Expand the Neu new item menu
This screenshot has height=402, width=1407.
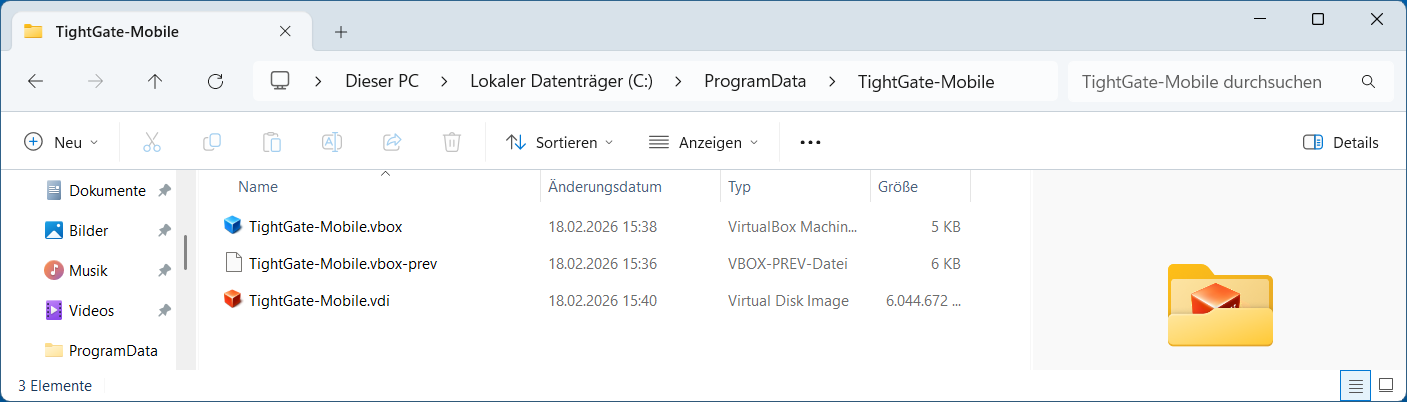pos(62,142)
